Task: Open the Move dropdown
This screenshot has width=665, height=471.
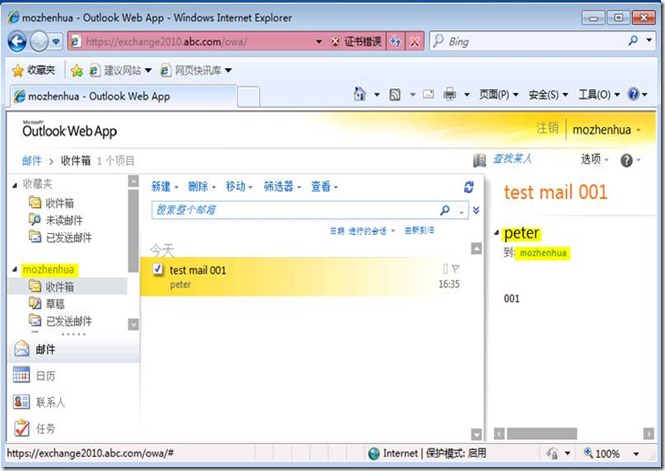Action: pyautogui.click(x=239, y=187)
